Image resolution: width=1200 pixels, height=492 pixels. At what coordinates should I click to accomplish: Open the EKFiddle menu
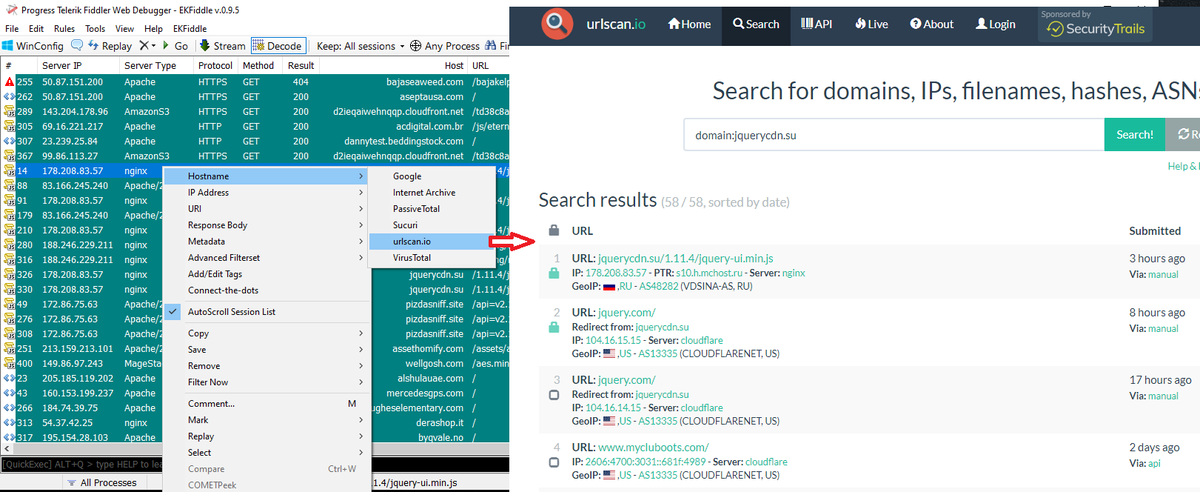tap(191, 29)
